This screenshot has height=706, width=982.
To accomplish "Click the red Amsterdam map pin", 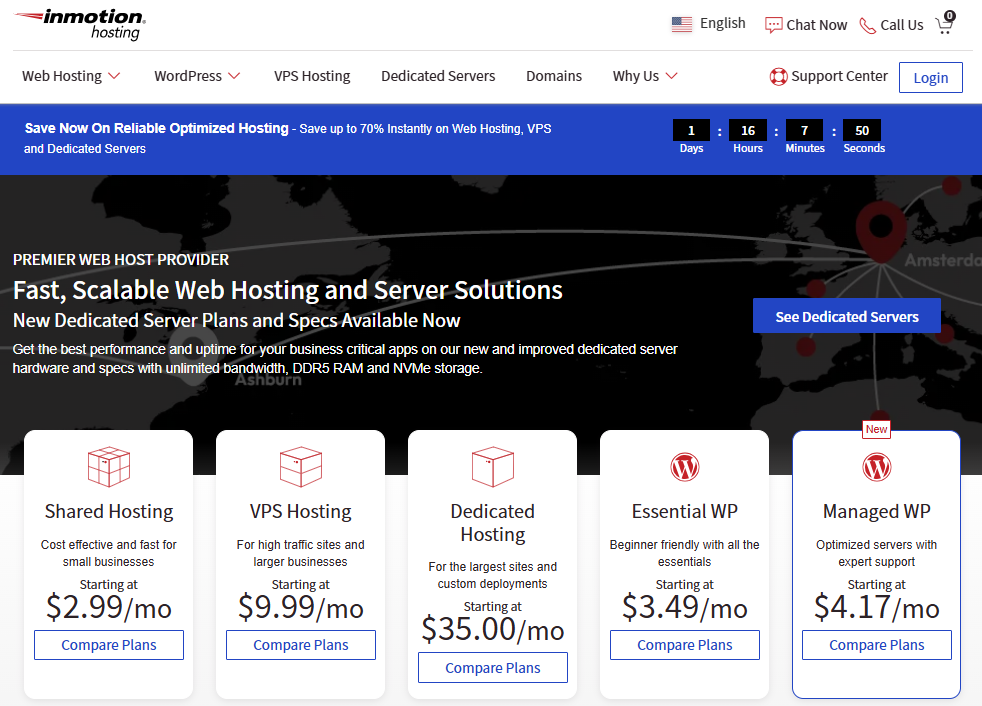I will [881, 232].
